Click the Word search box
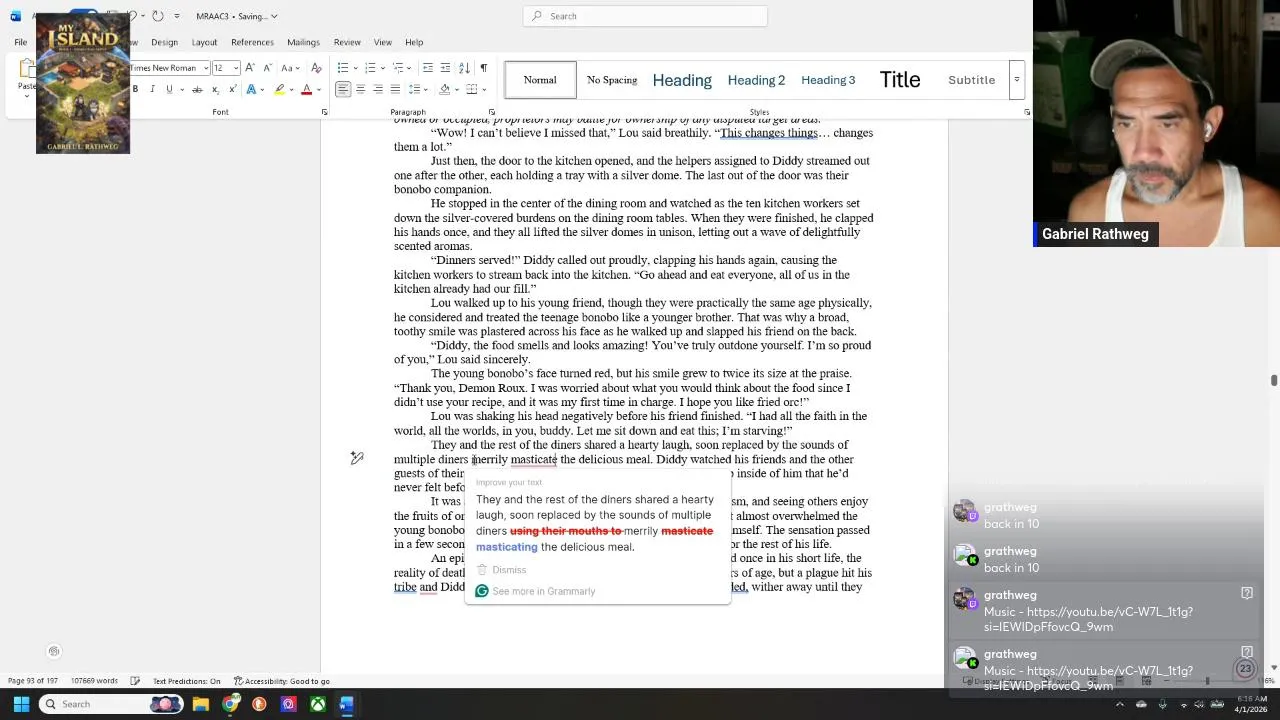Screen dimensions: 1280x720 (x=645, y=16)
